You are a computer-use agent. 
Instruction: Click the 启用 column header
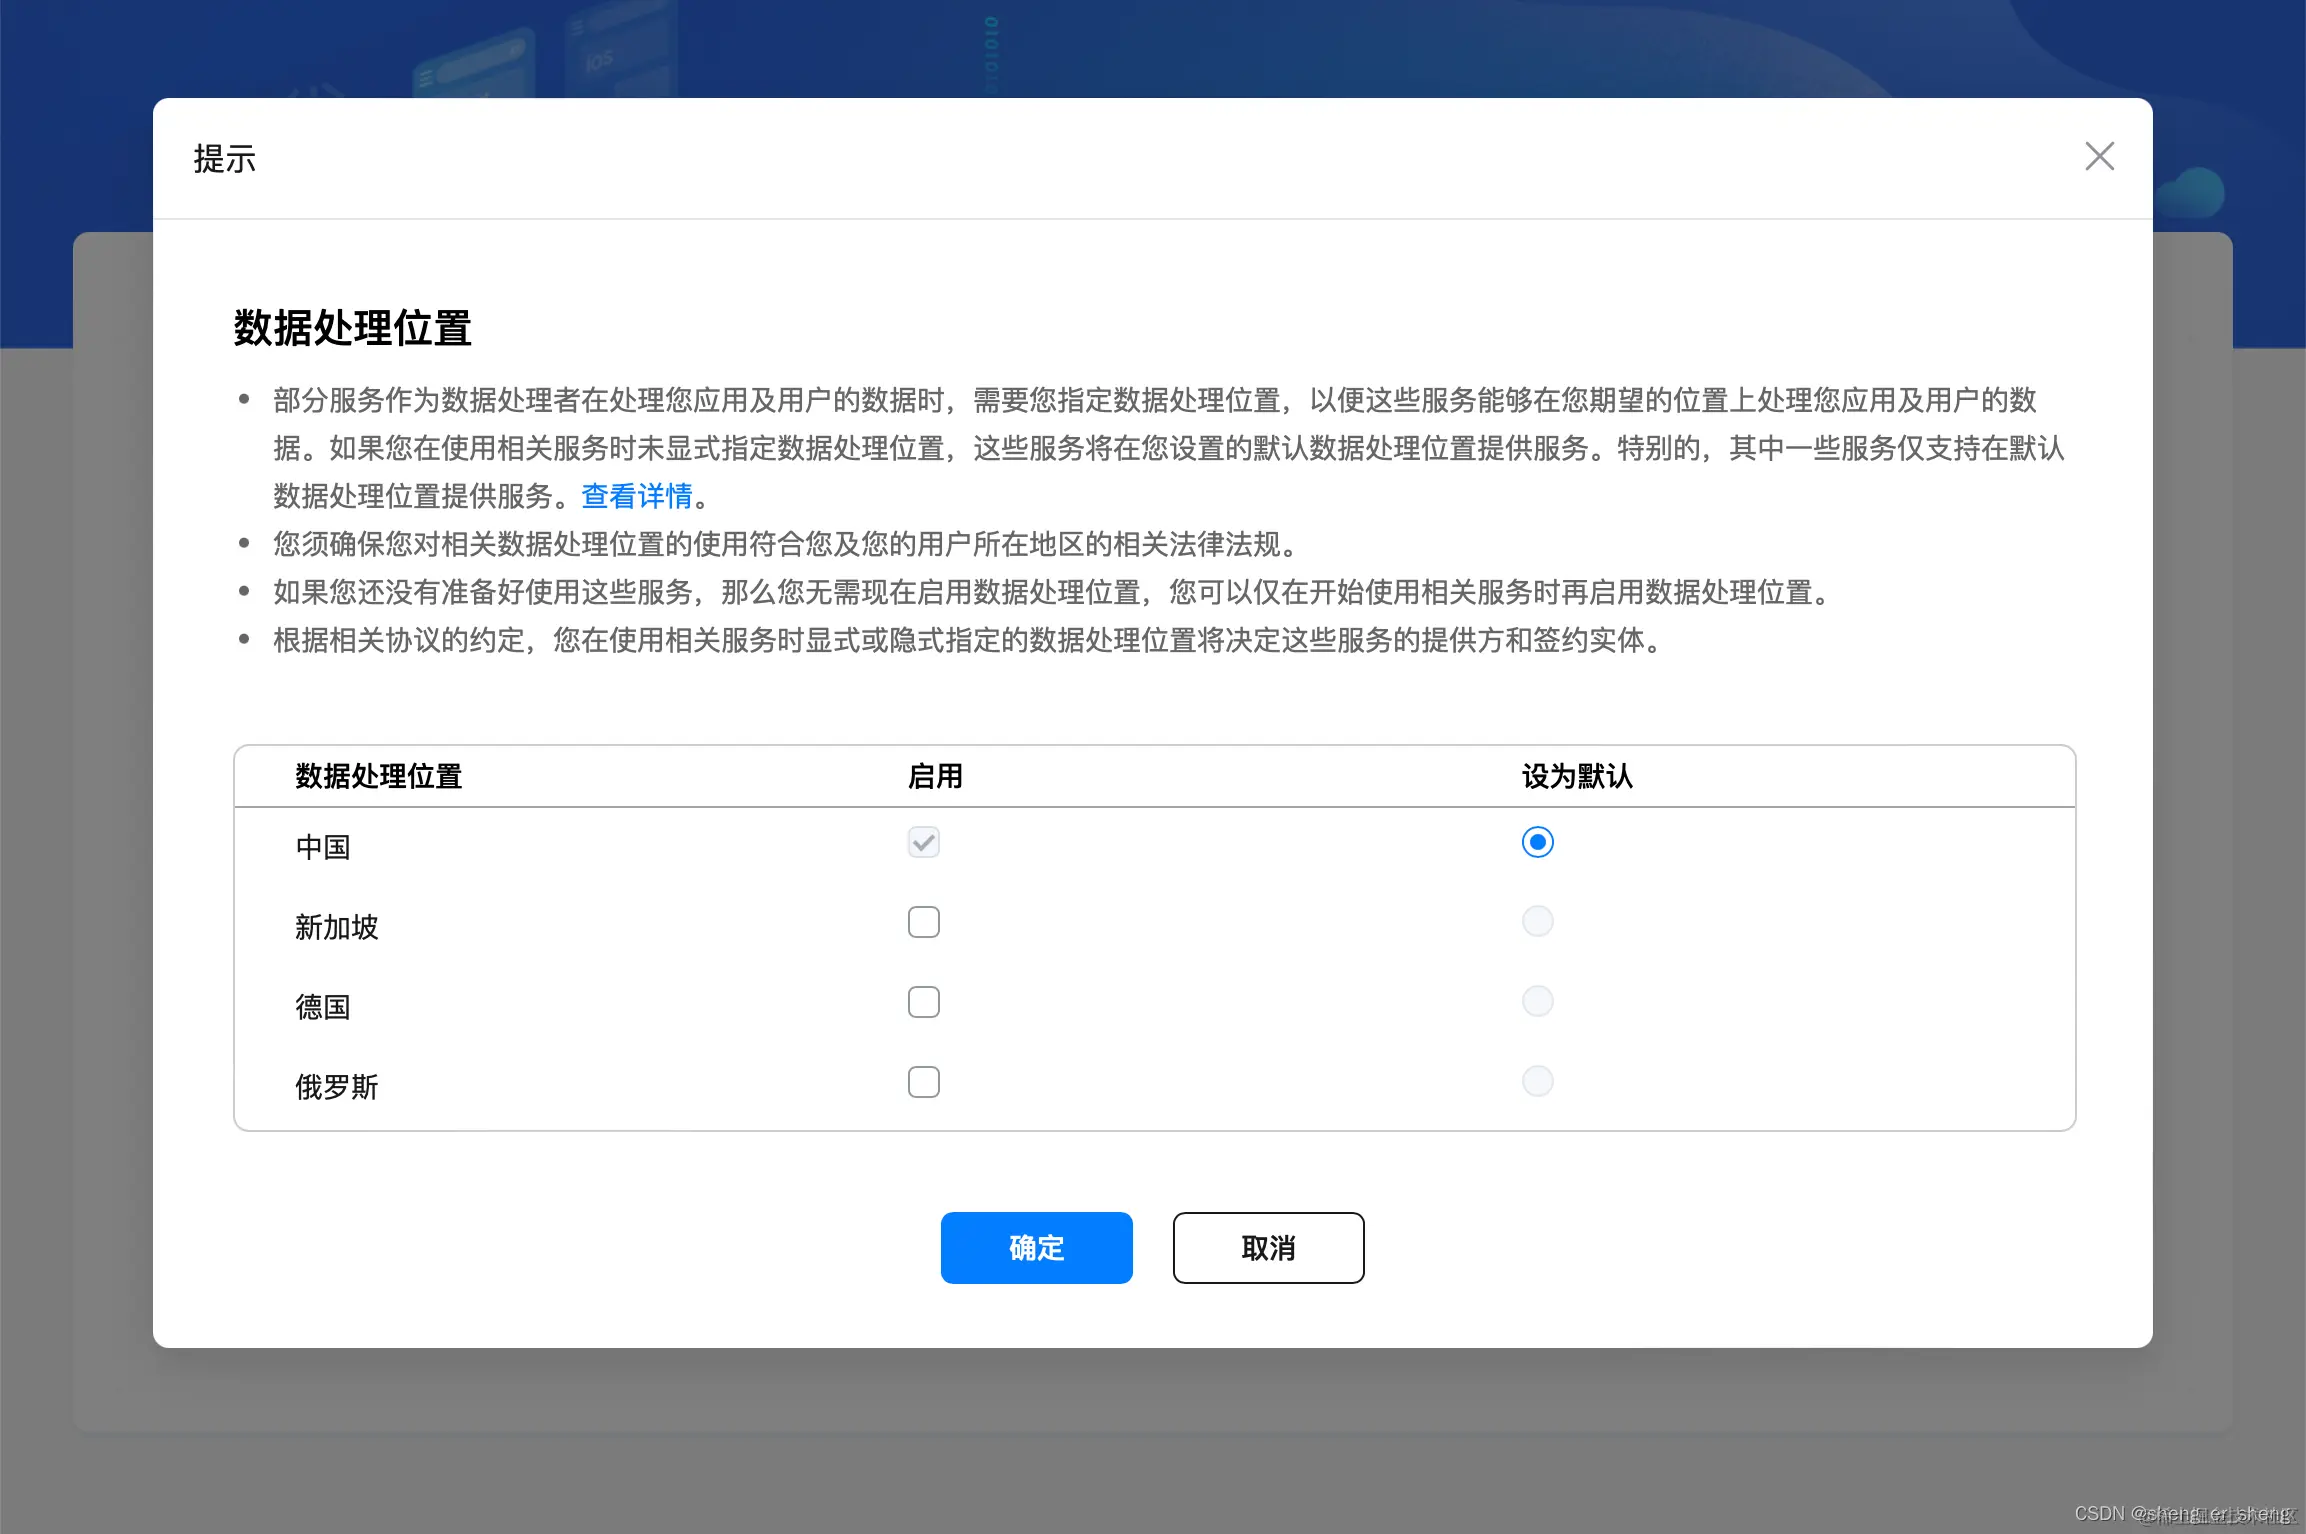pos(934,776)
